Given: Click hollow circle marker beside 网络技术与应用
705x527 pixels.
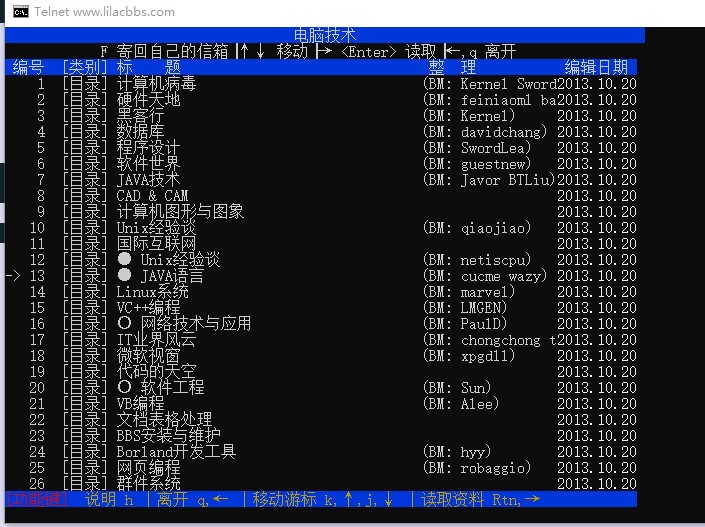Looking at the screenshot, I should coord(125,323).
